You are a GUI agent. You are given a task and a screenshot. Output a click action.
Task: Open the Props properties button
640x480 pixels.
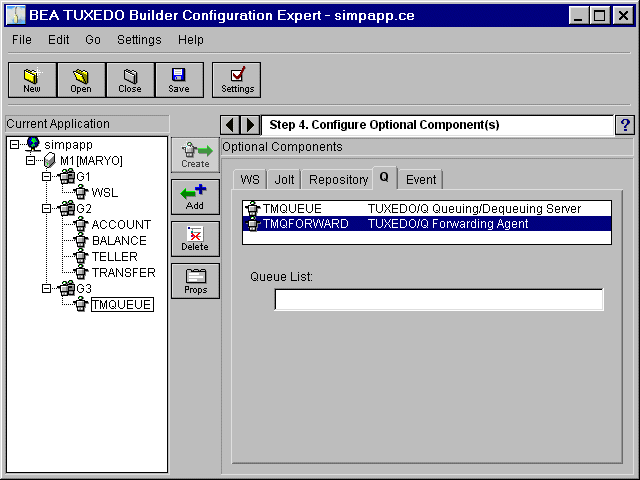click(x=196, y=281)
